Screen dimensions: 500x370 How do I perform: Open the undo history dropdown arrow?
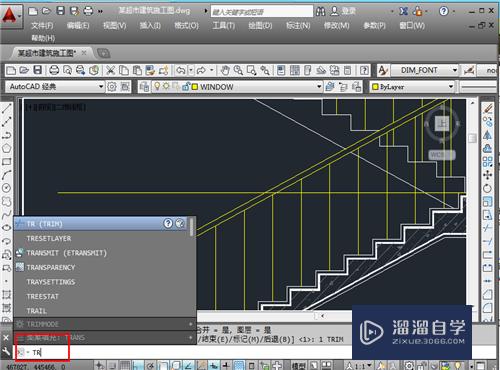191,70
